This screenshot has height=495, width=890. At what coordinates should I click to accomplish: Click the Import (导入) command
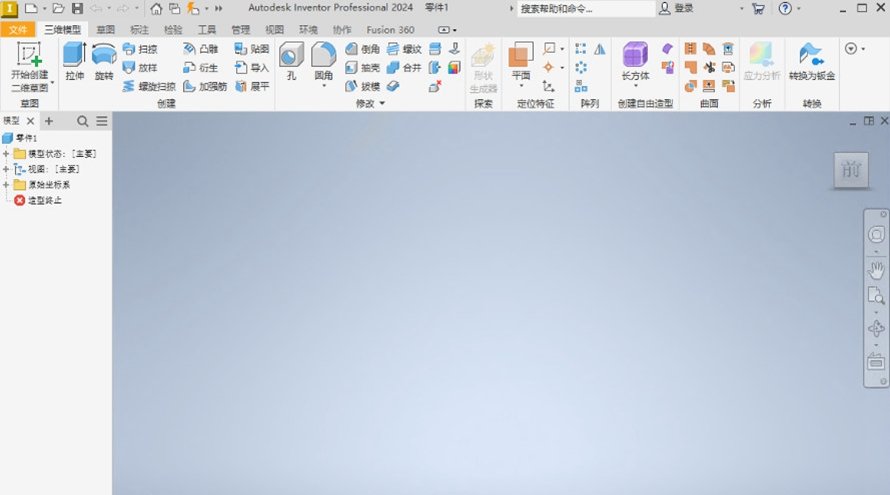point(251,68)
